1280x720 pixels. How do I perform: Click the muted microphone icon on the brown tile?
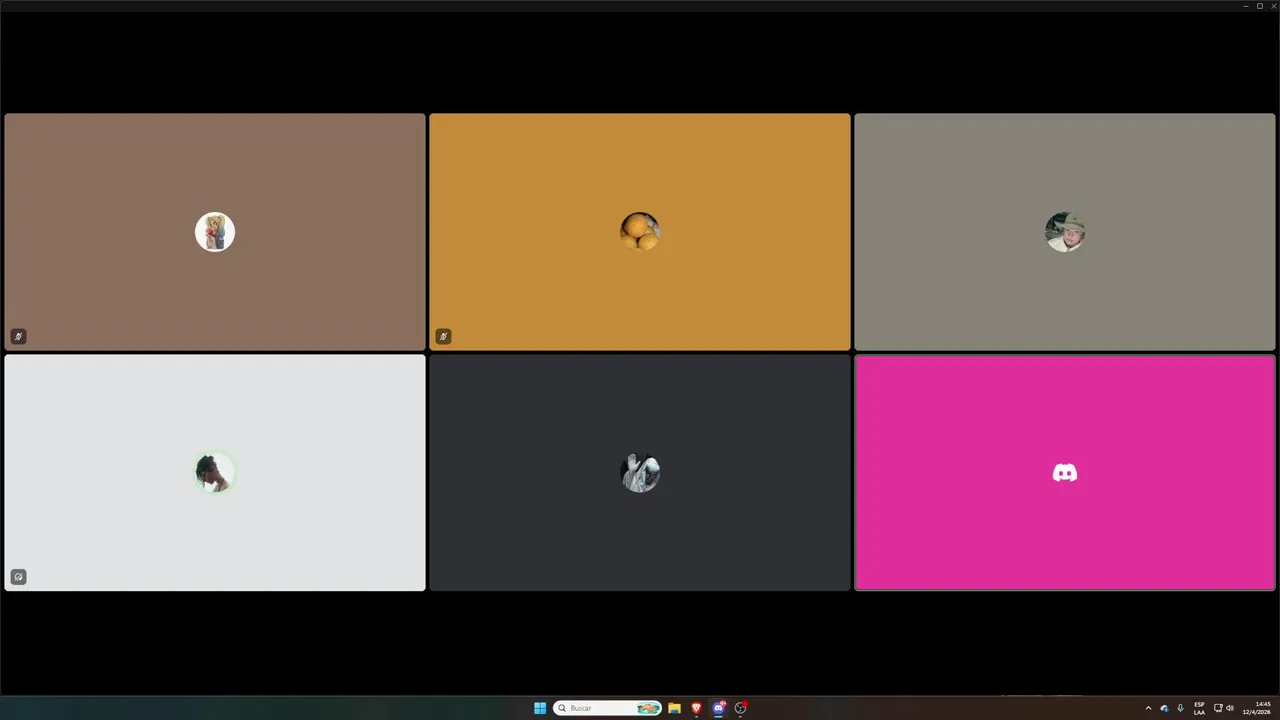[x=18, y=336]
